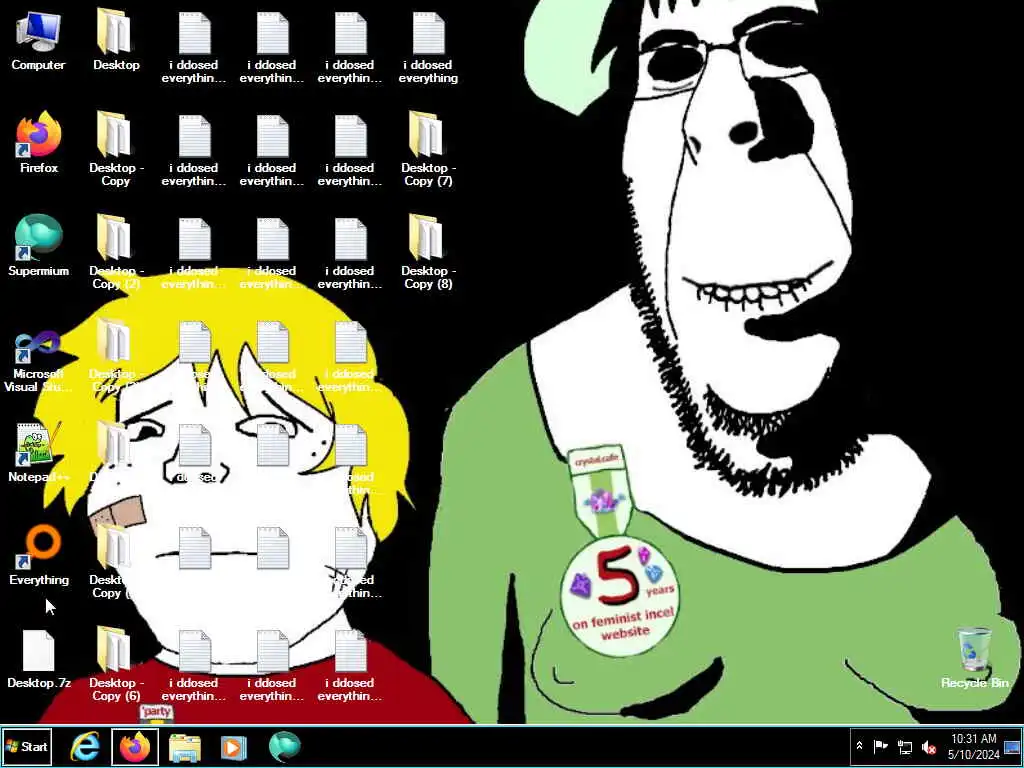Click the Show Desktop button

click(x=1013, y=746)
